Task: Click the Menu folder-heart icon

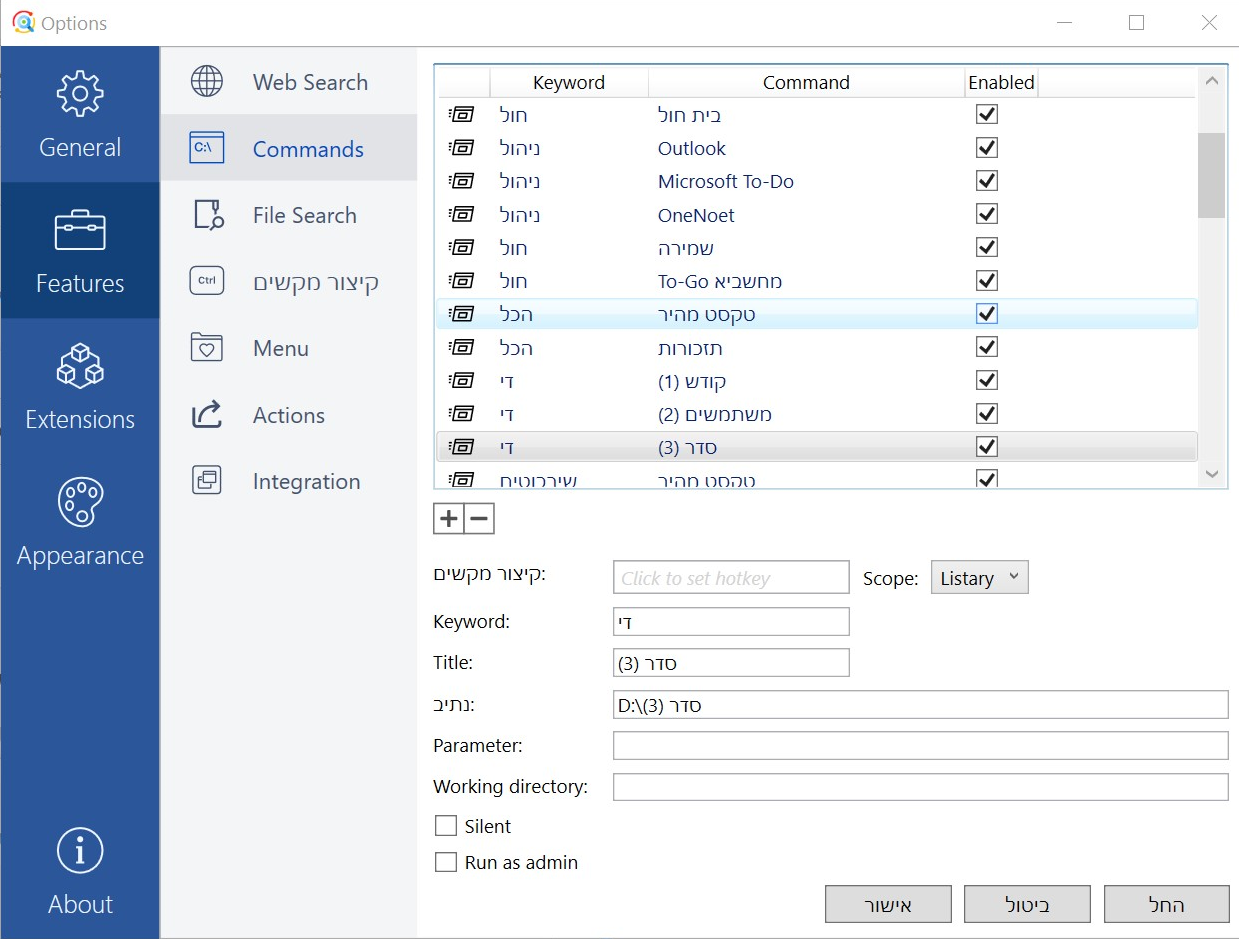Action: point(207,348)
